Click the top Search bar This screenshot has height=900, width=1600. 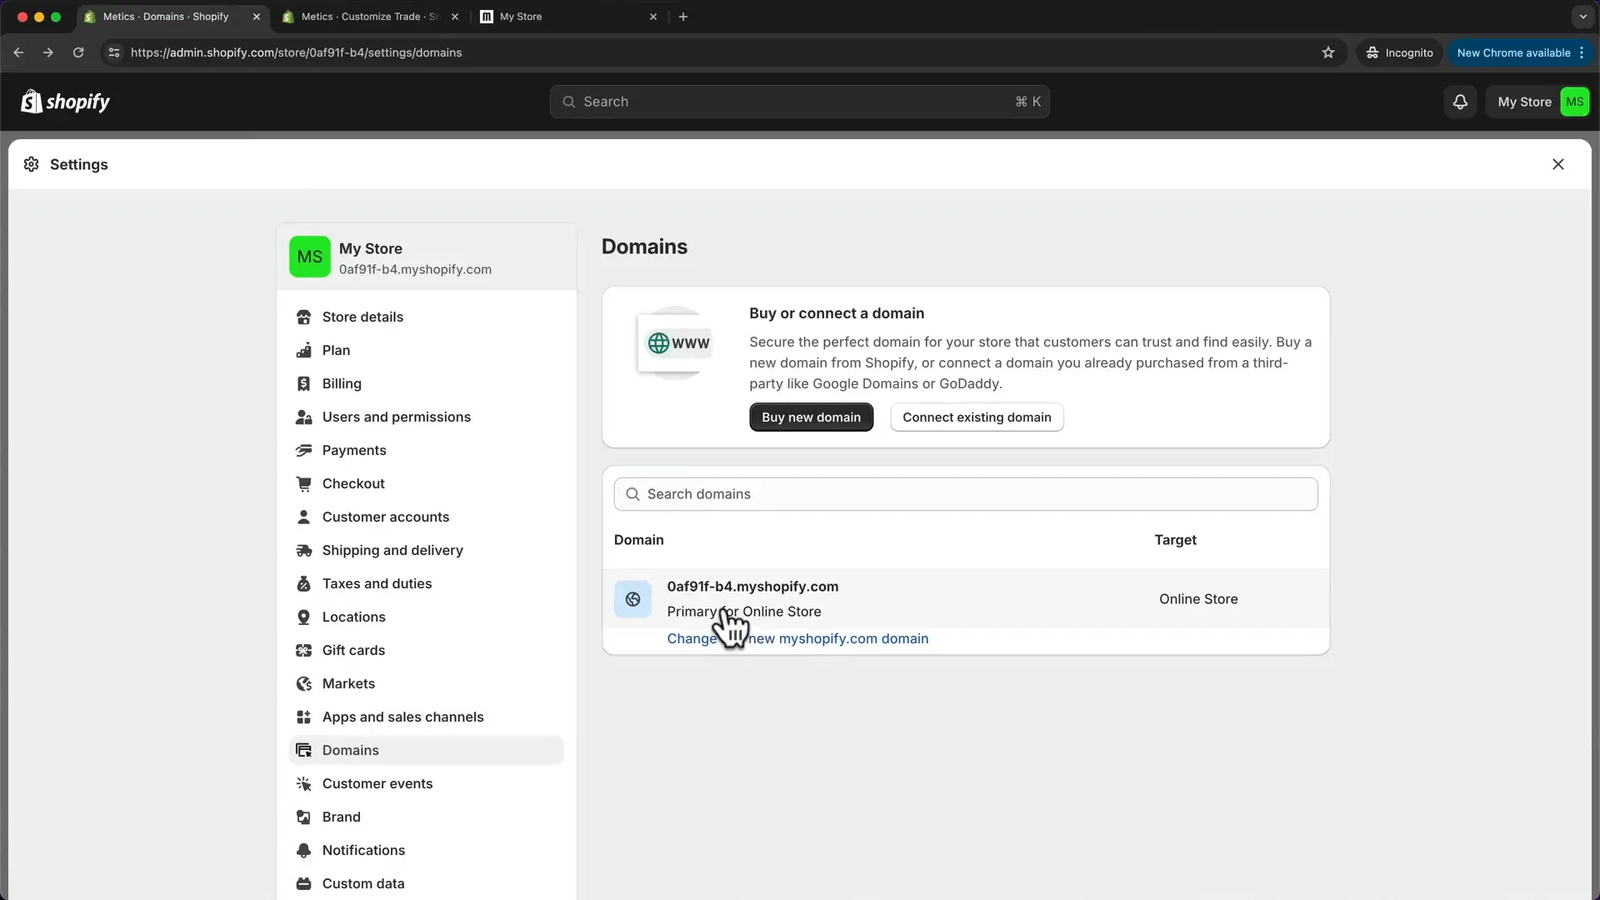click(x=800, y=102)
